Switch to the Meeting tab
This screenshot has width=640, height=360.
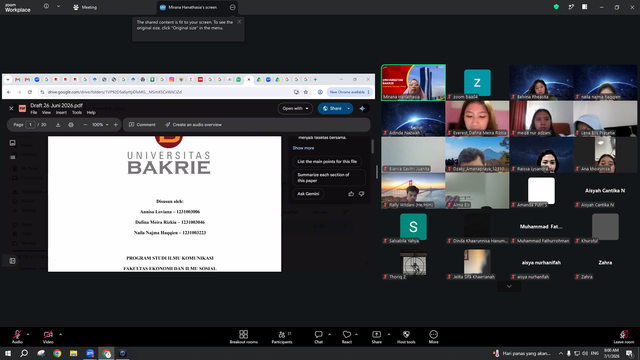coord(85,7)
